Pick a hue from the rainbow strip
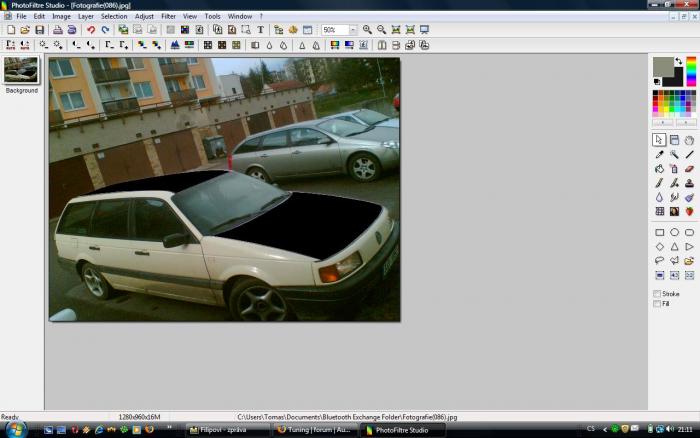 tap(691, 71)
